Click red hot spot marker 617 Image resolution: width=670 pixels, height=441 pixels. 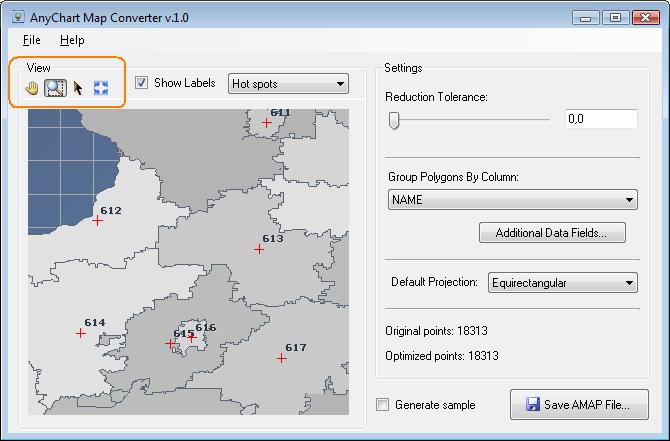[282, 358]
